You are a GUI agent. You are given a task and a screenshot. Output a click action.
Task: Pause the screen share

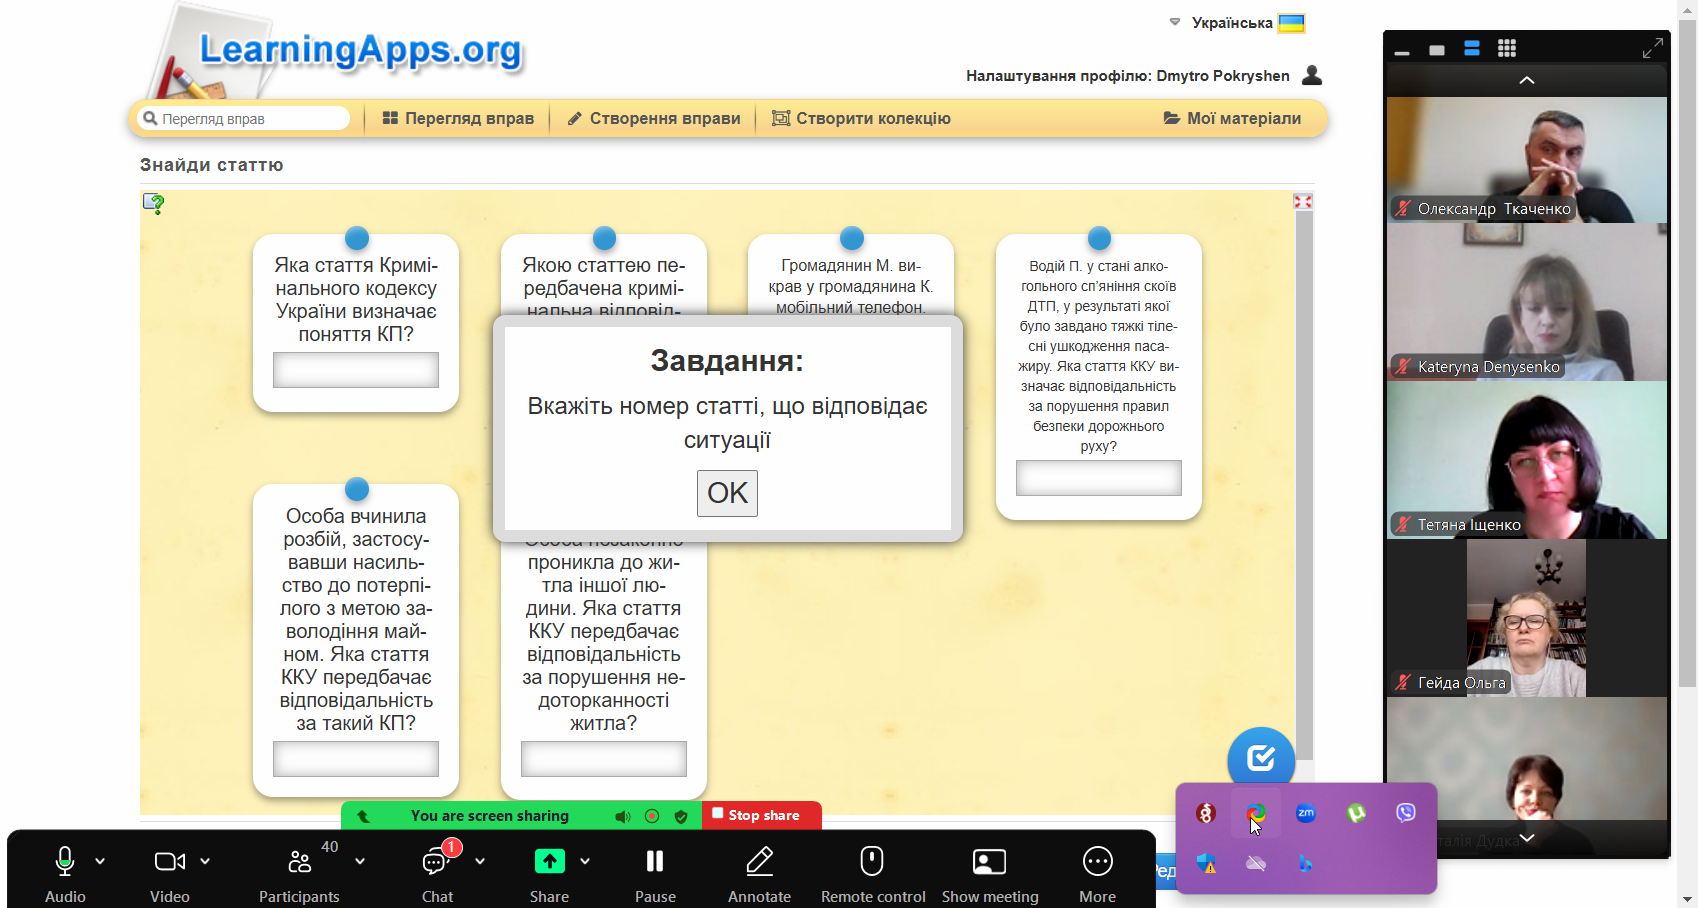[x=655, y=862]
